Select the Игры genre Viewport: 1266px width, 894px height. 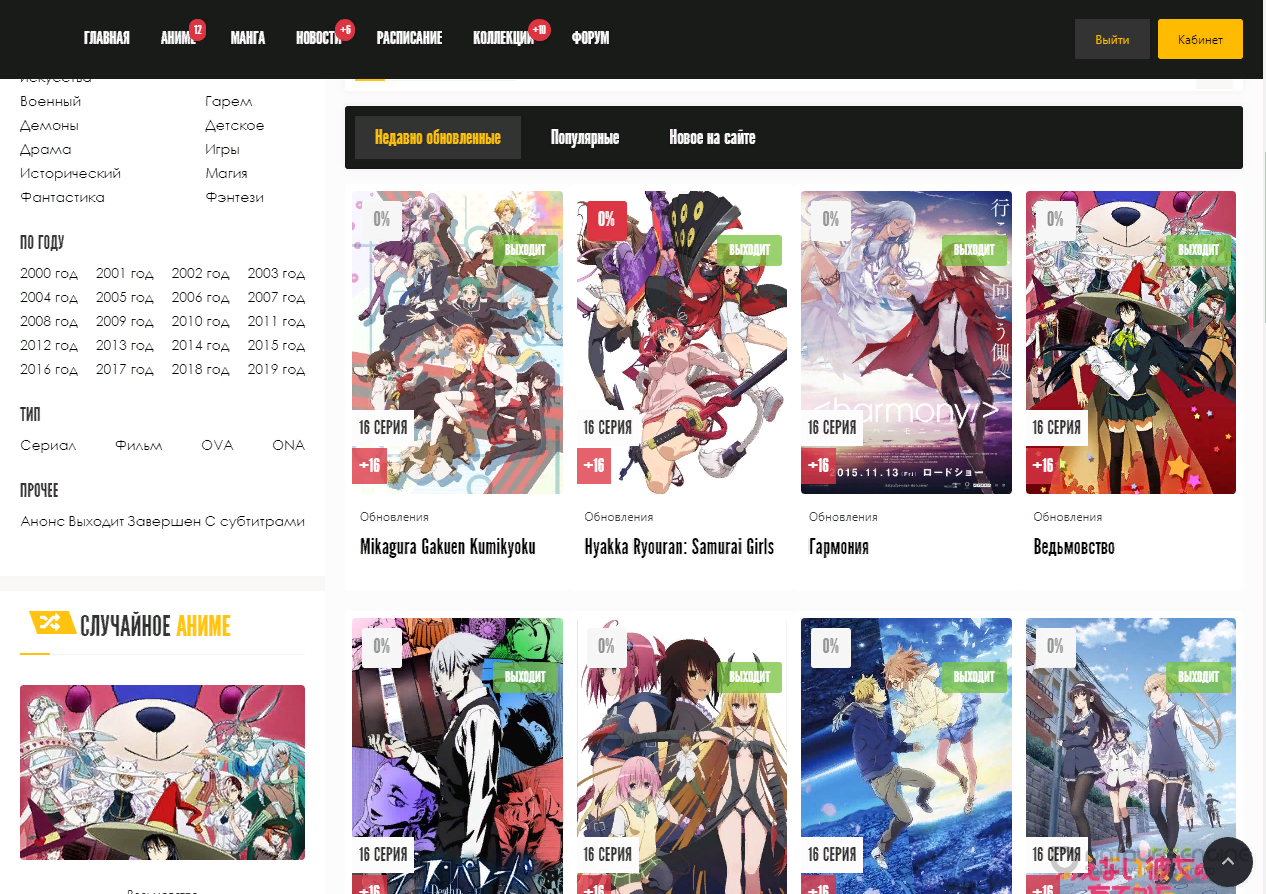222,149
